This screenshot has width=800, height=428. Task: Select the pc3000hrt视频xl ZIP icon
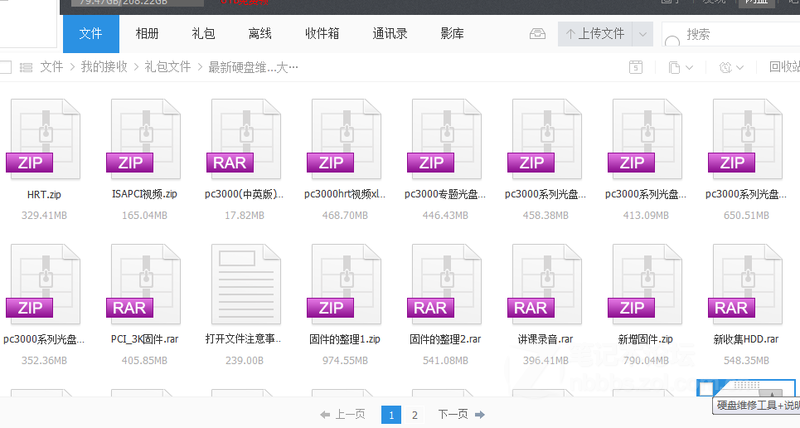tap(345, 138)
